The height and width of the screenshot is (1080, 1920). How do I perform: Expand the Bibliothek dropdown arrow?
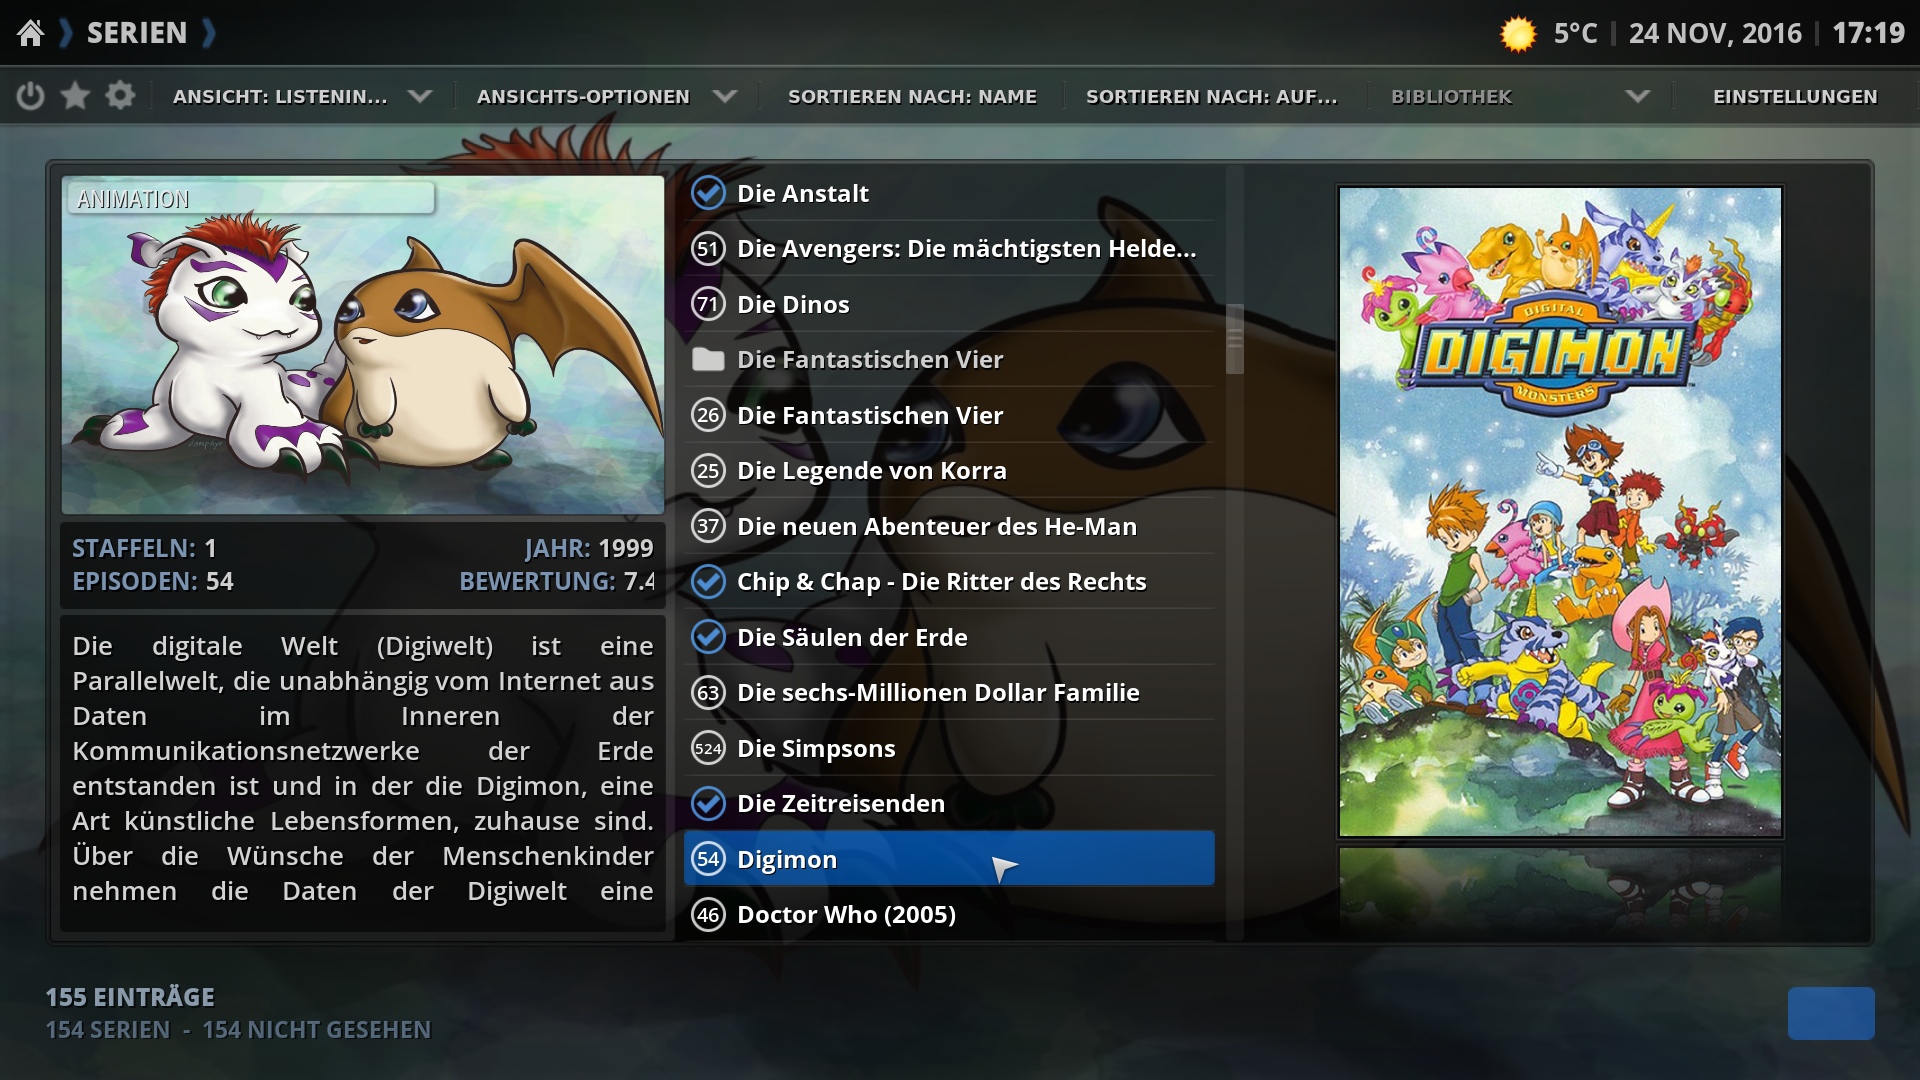(1637, 96)
